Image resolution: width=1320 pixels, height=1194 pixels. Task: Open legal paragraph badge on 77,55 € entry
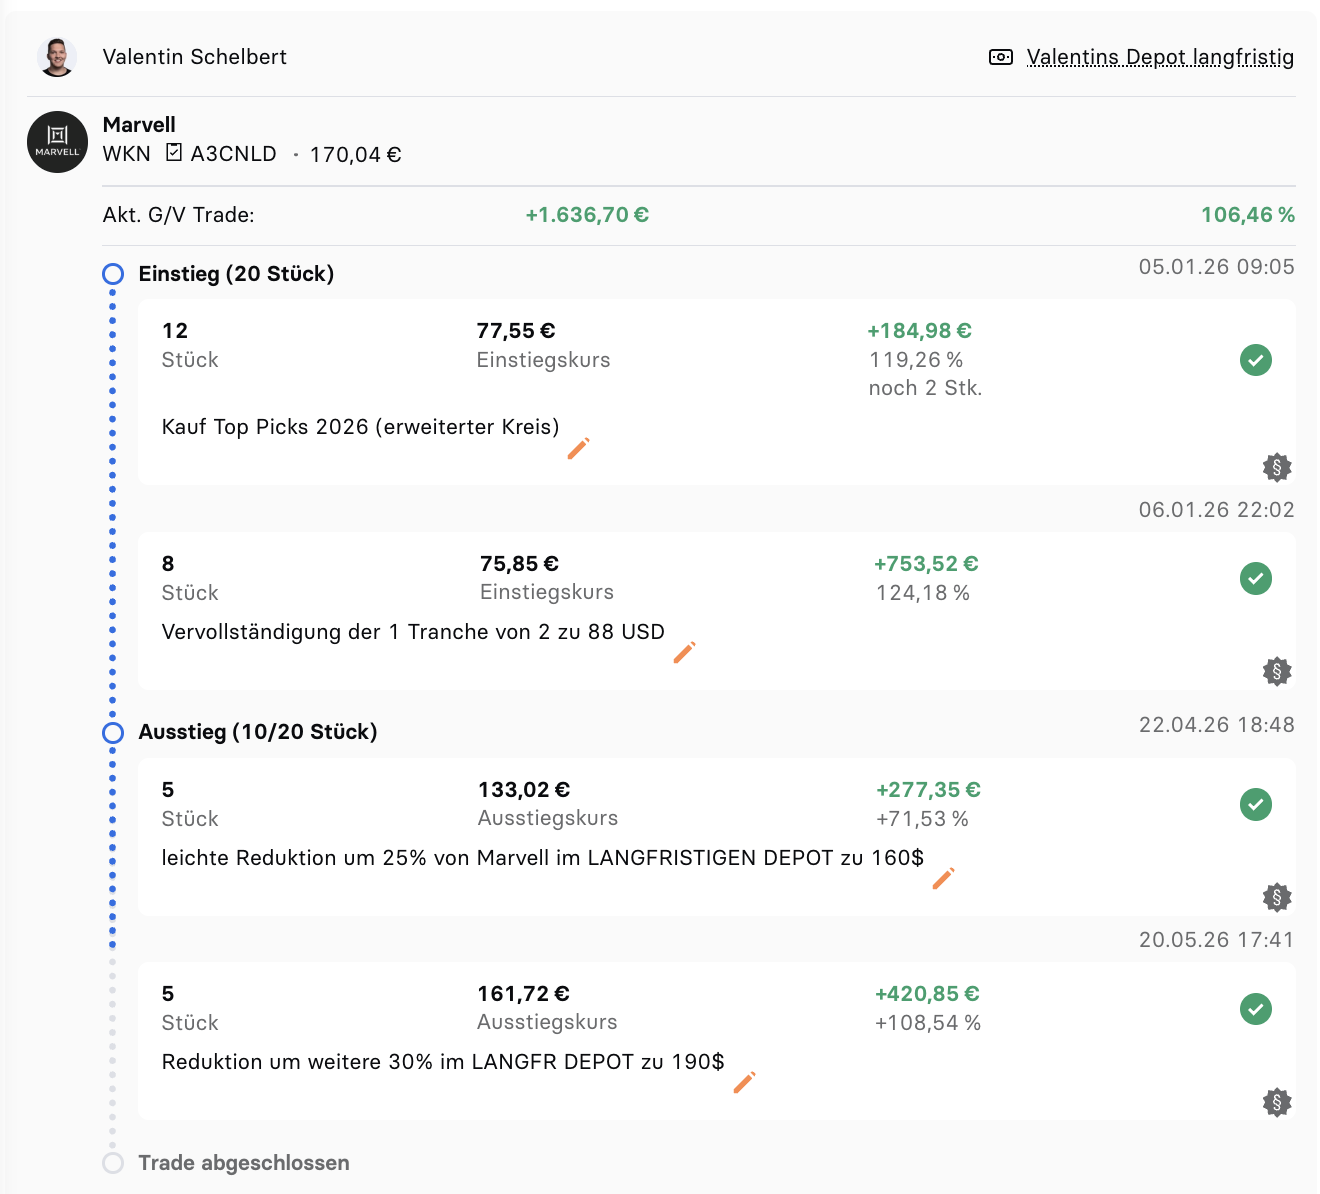1277,467
